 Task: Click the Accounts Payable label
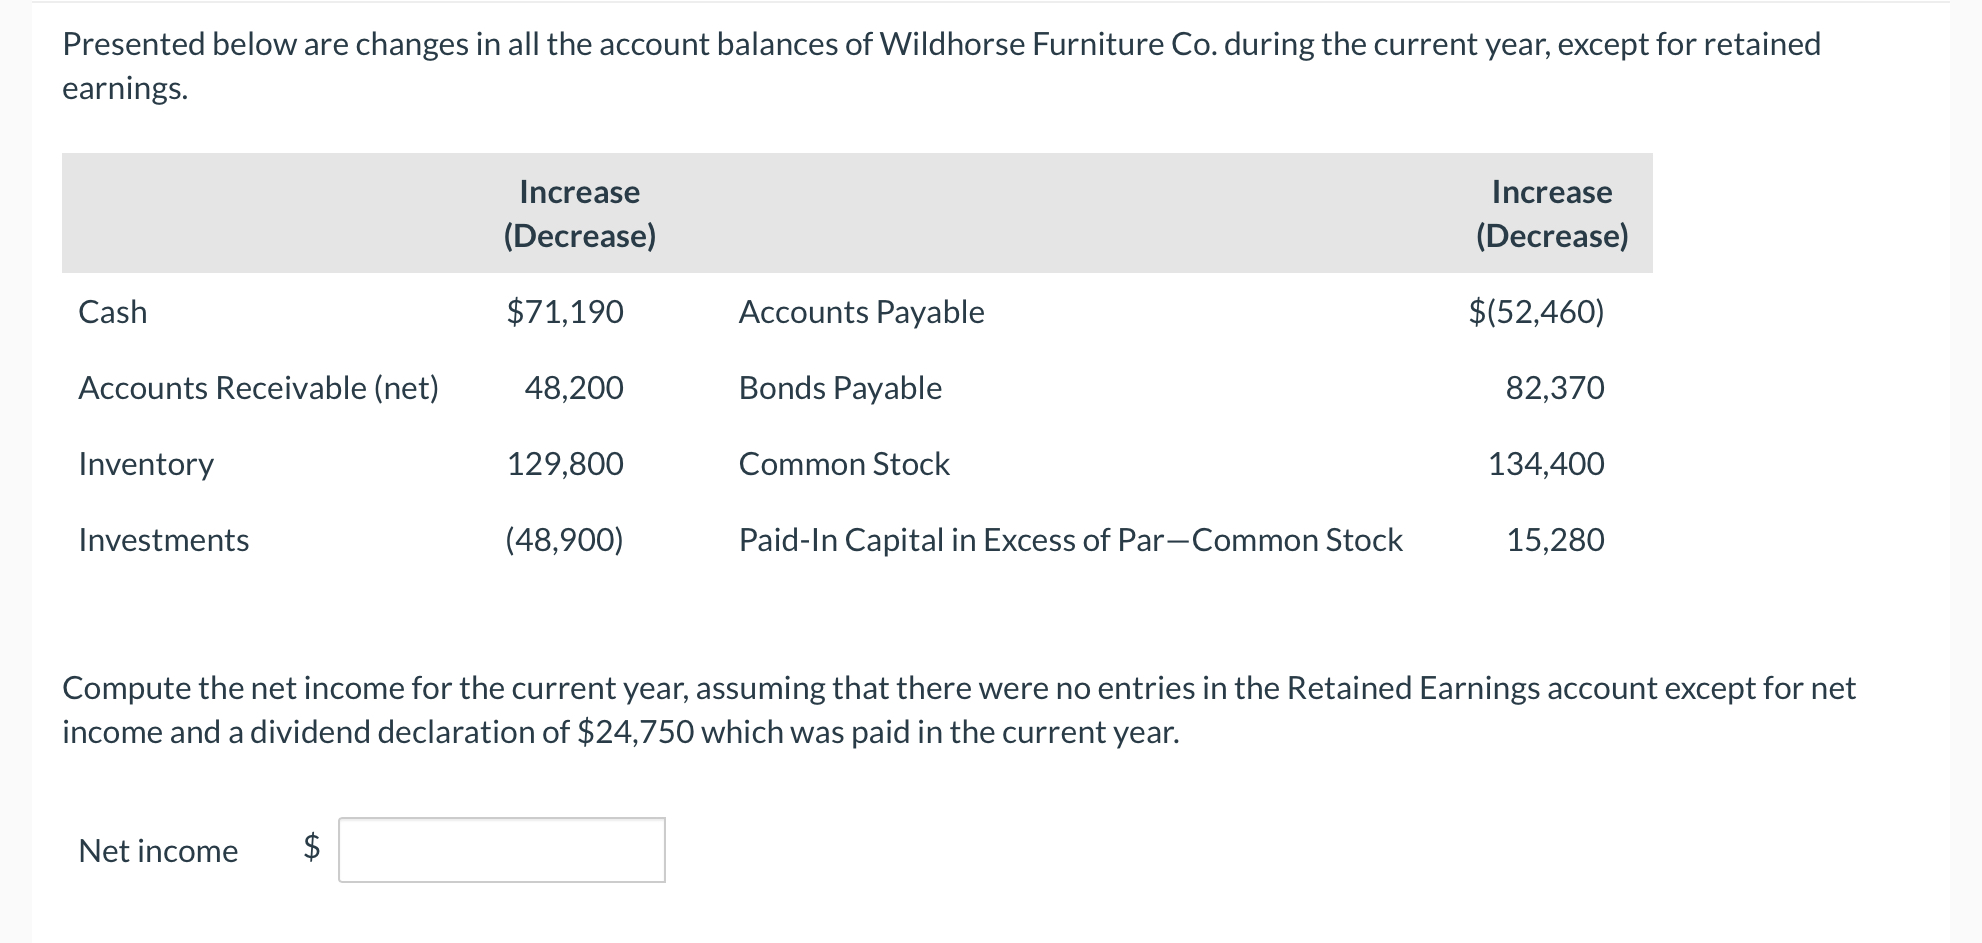(x=861, y=312)
